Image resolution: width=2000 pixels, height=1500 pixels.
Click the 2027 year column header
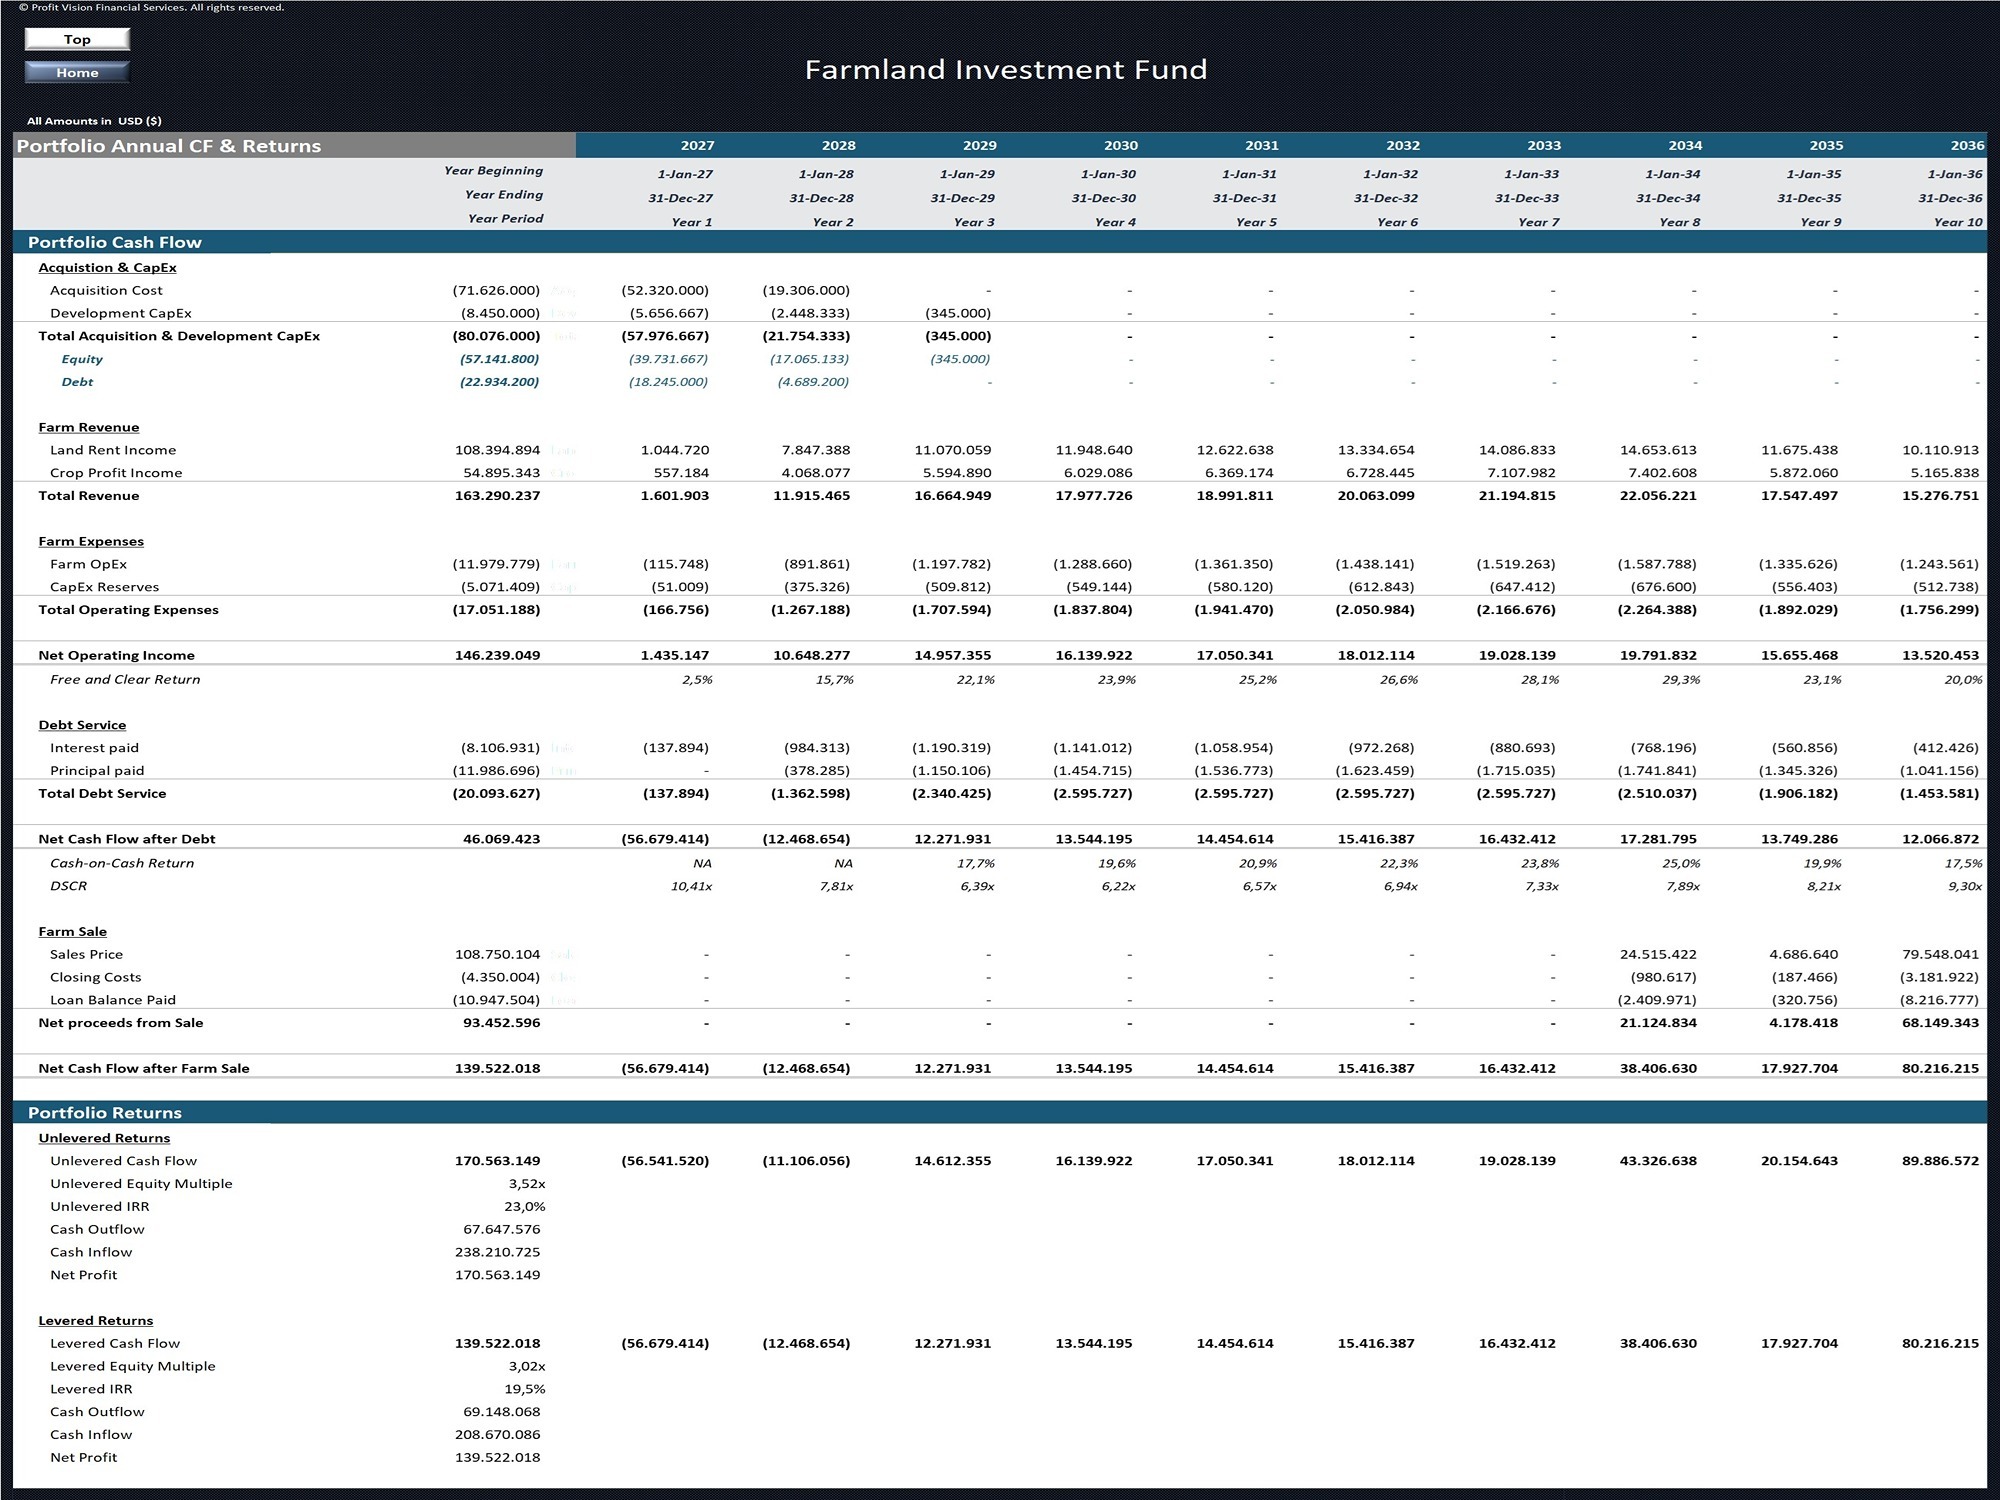(x=697, y=146)
